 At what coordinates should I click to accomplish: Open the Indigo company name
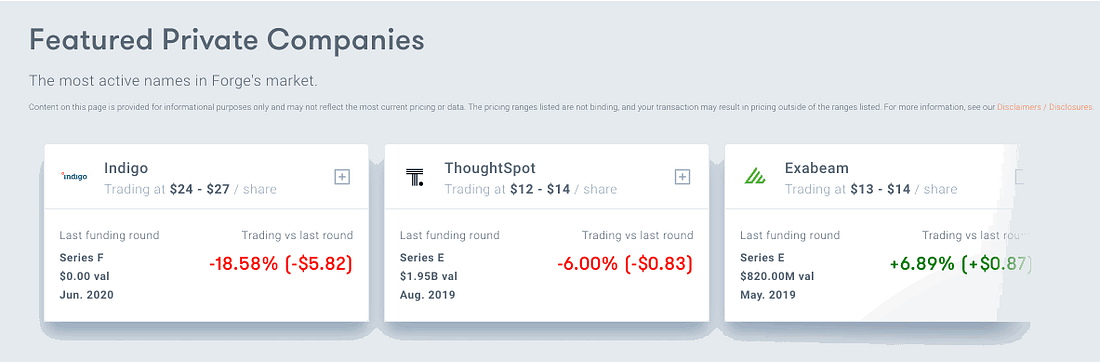pos(126,168)
